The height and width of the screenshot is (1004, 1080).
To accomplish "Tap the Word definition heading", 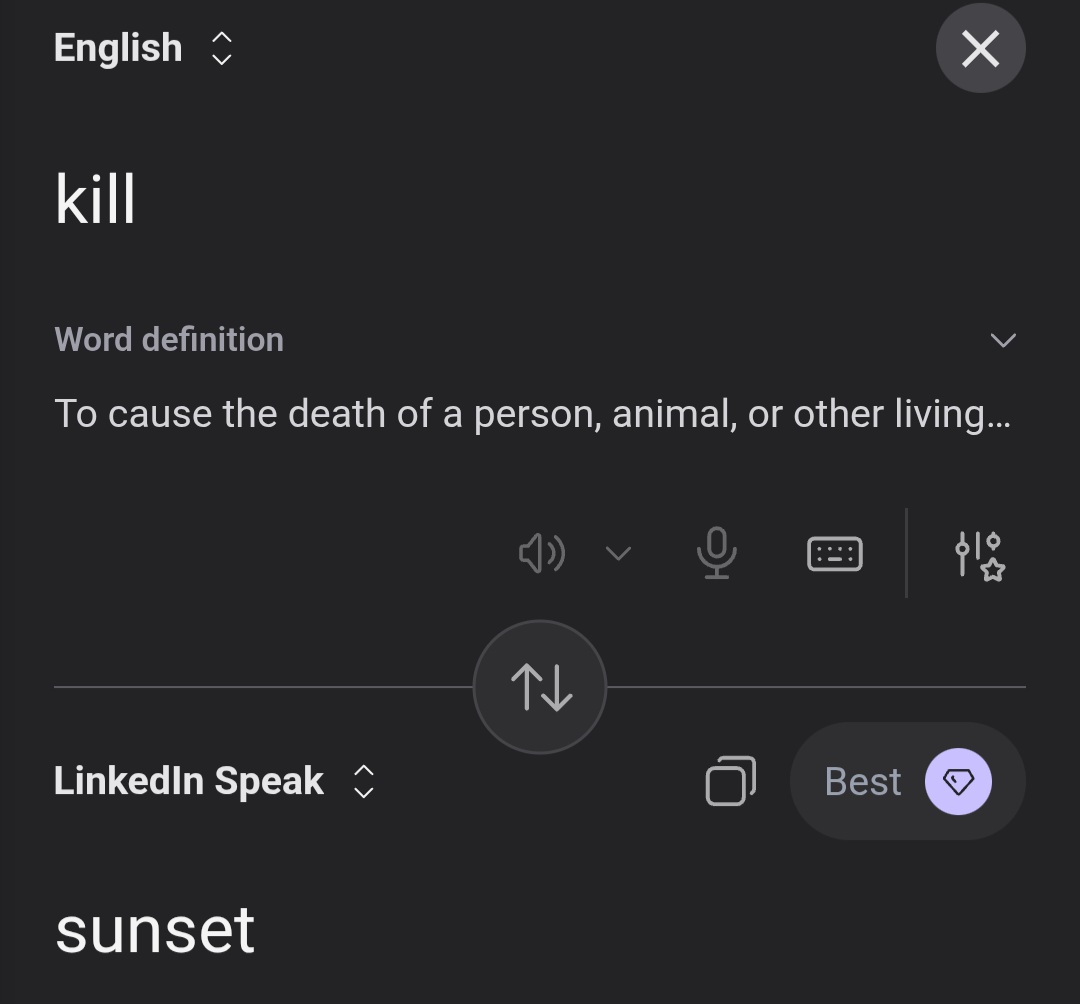I will click(169, 340).
